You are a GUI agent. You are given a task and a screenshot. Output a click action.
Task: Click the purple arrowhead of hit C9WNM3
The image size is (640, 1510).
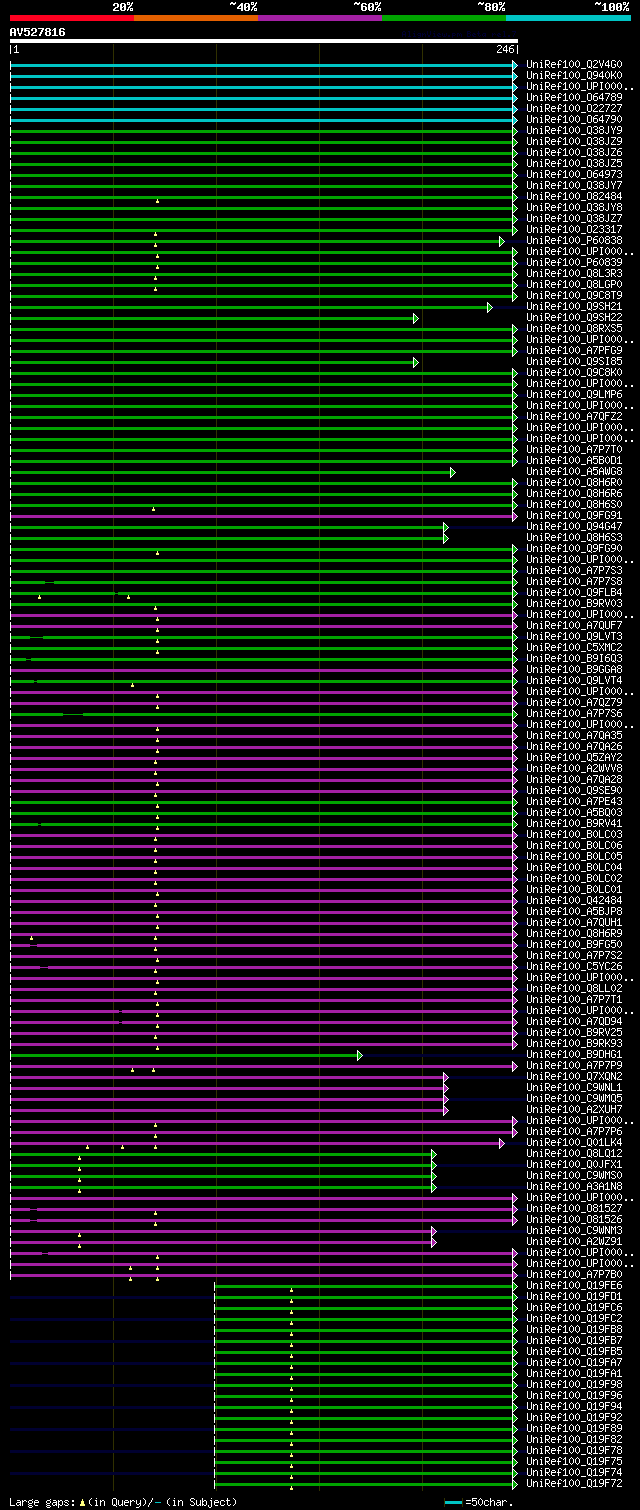pos(434,1231)
